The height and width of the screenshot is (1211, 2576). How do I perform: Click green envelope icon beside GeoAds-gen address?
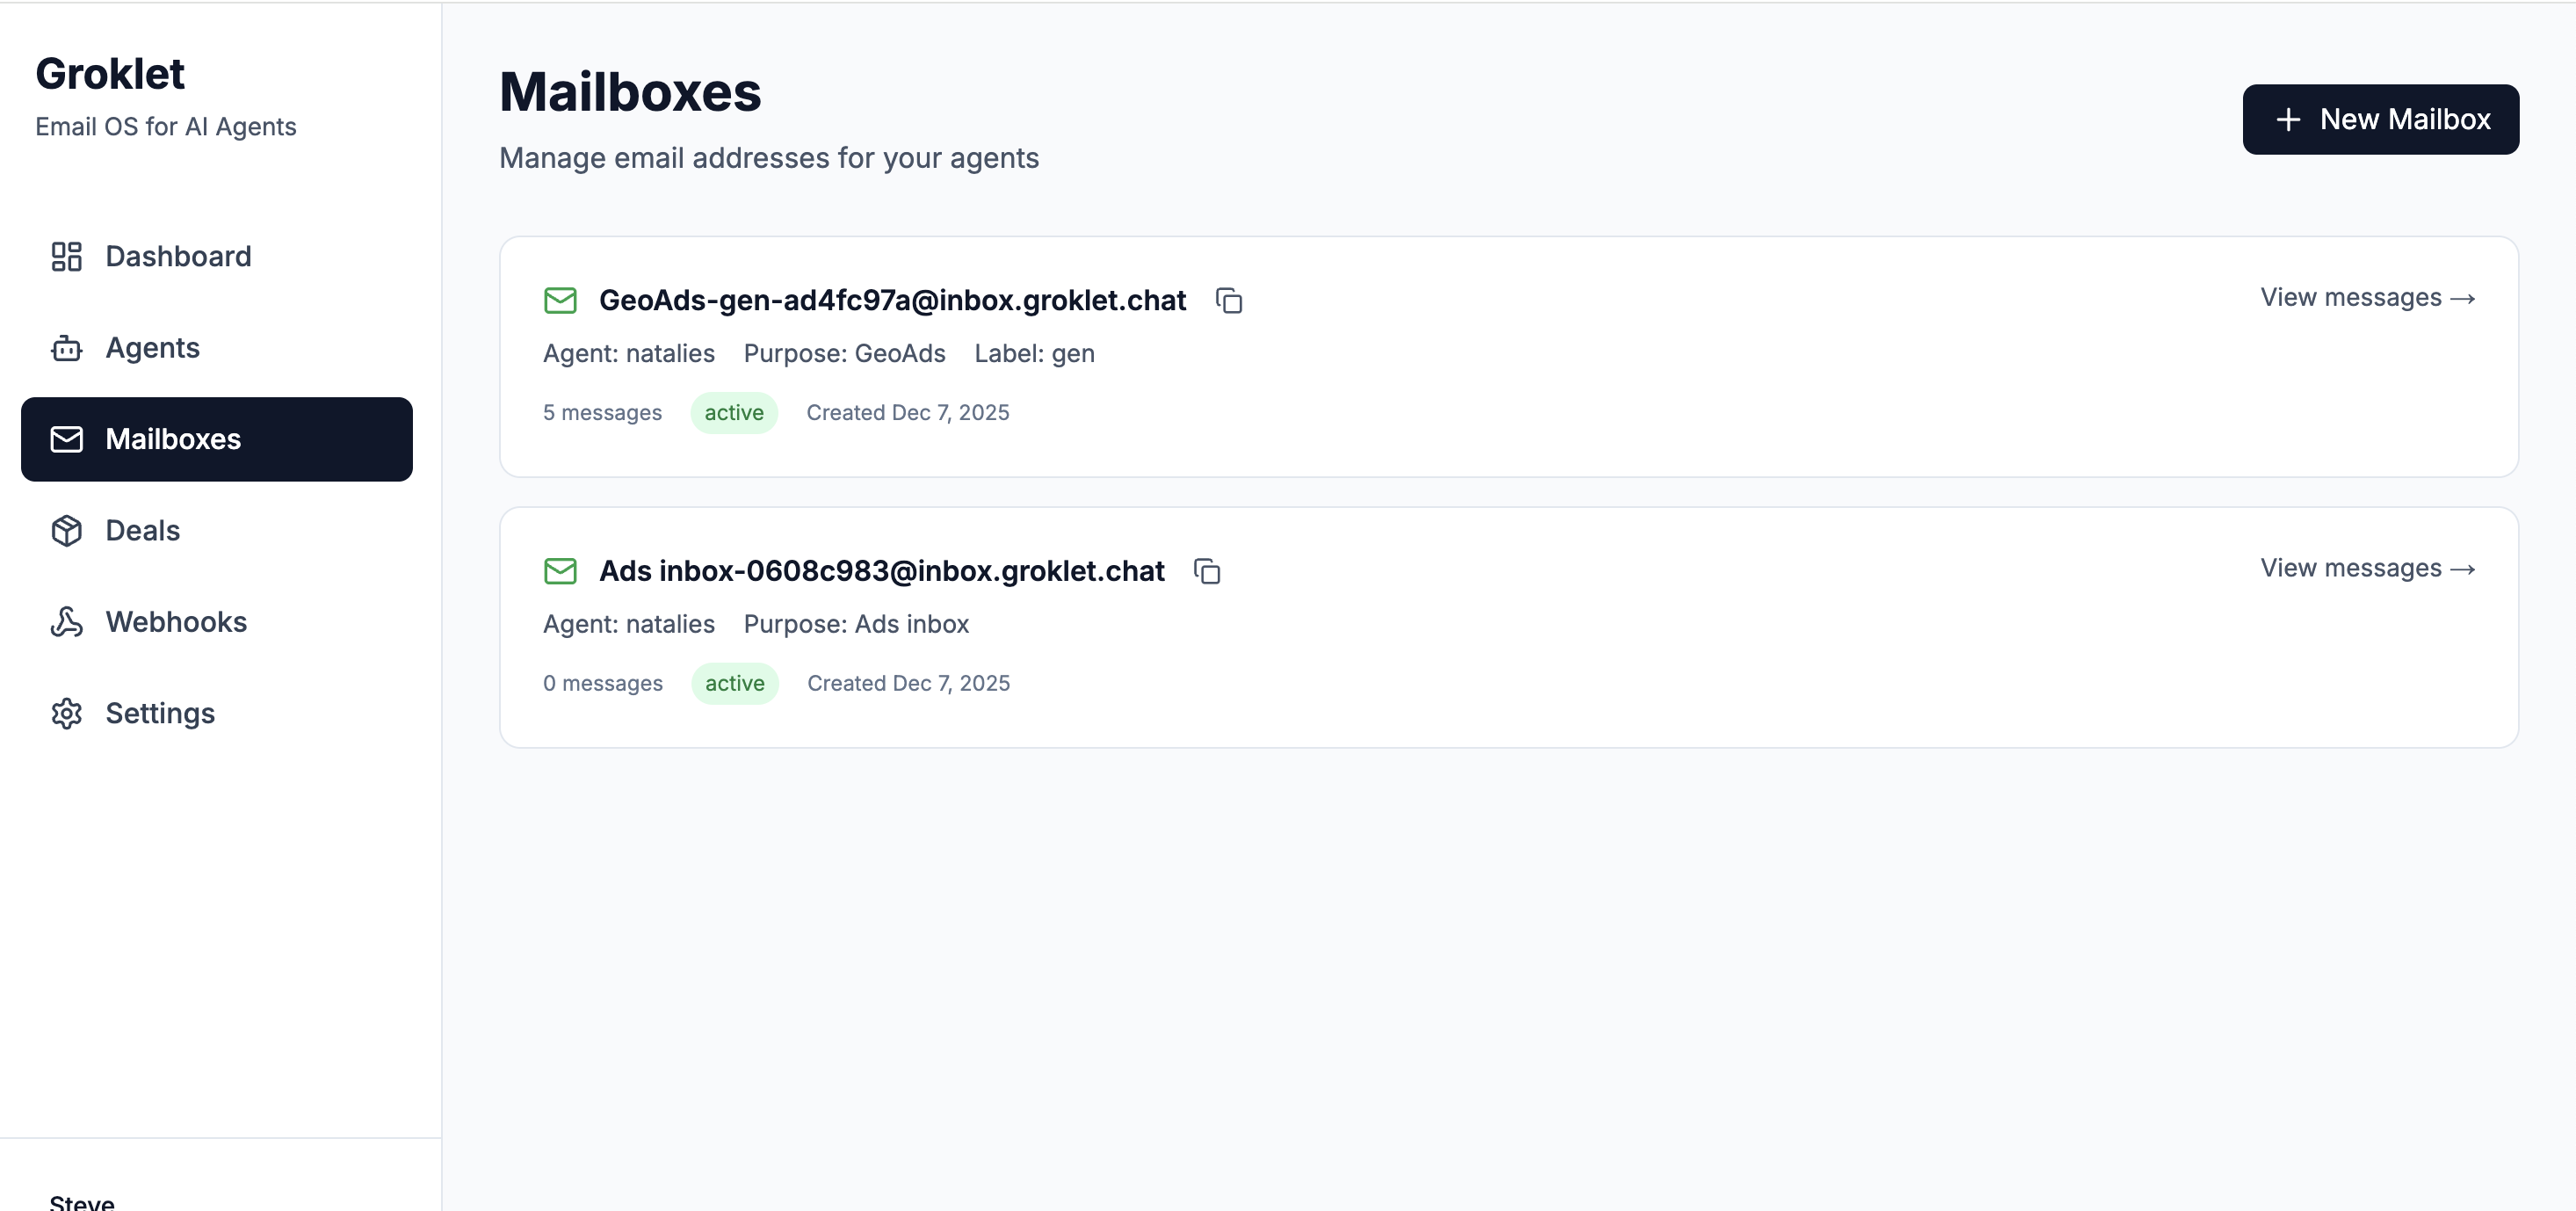pyautogui.click(x=560, y=300)
